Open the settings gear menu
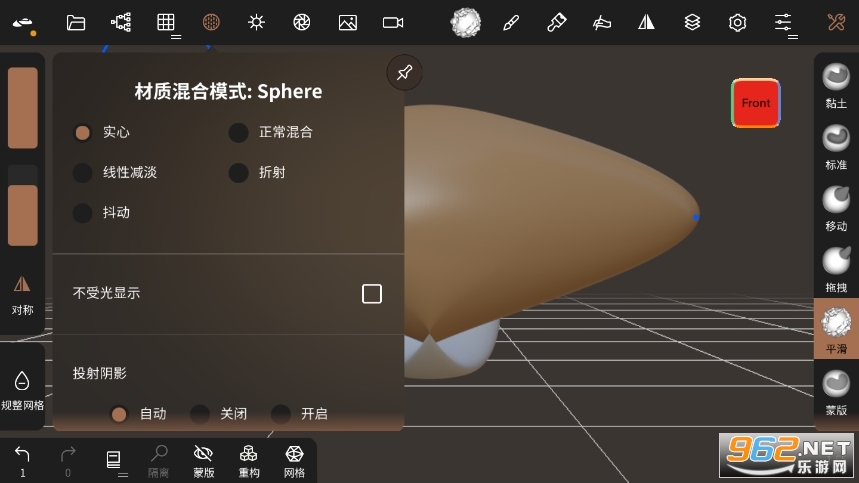 coord(738,22)
